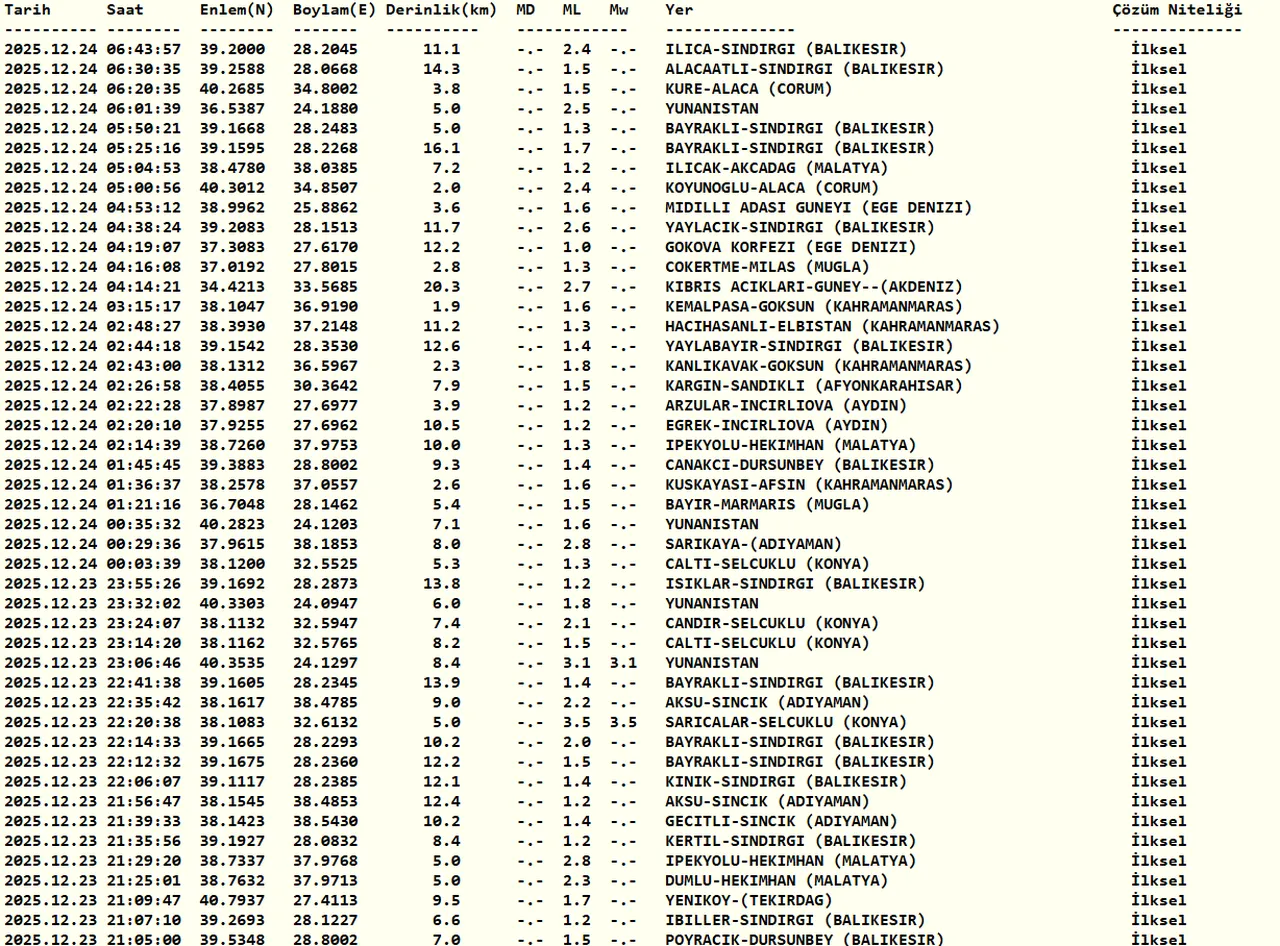This screenshot has width=1280, height=946.
Task: Click the Boylam(E) column header
Action: tap(334, 10)
